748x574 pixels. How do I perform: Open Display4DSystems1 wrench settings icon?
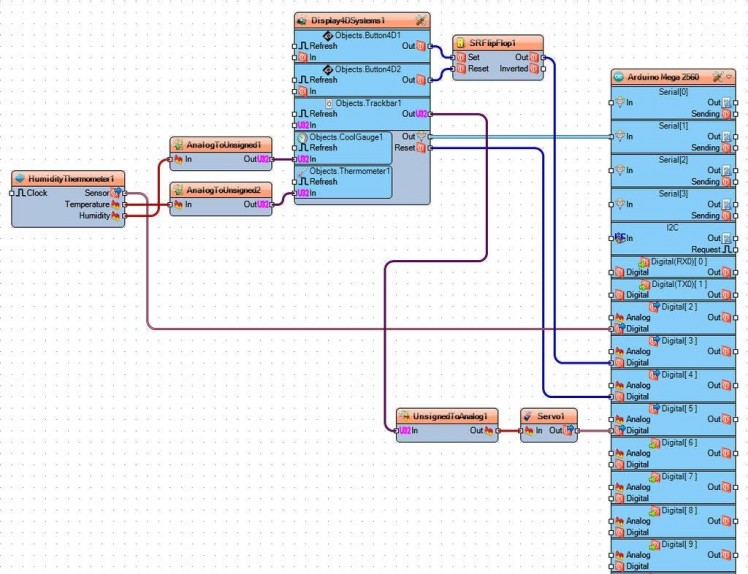tap(421, 21)
